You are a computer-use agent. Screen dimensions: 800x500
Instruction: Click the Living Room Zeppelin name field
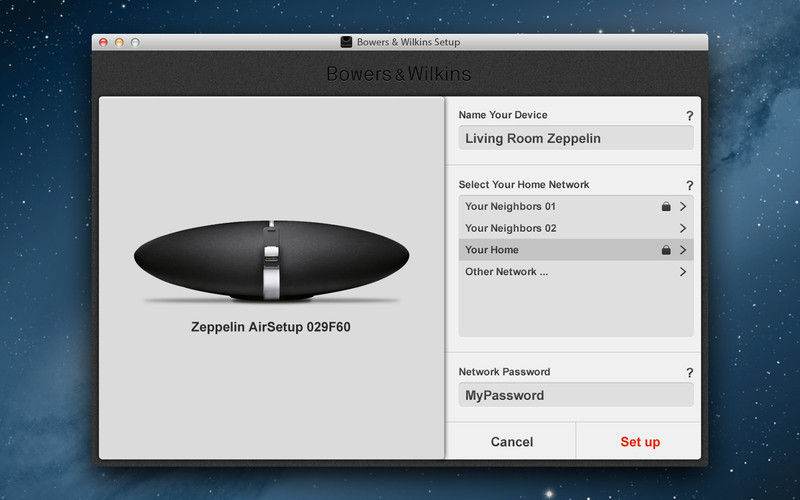point(576,138)
